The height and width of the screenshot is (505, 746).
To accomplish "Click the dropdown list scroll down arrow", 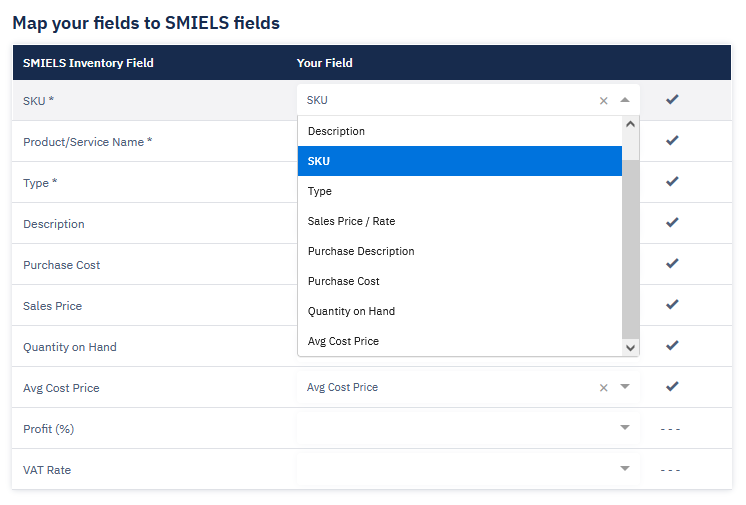I will (630, 348).
